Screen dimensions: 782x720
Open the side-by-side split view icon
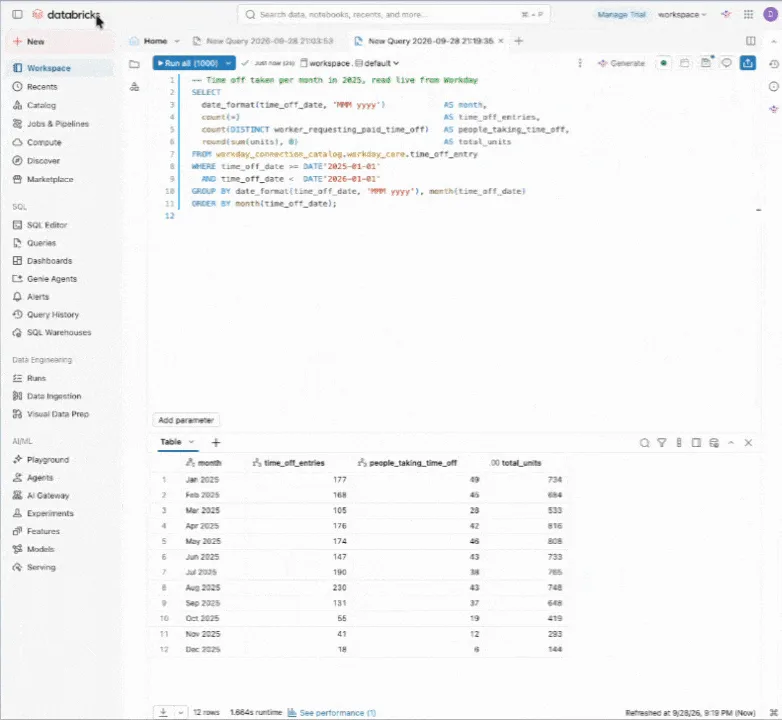pos(751,41)
